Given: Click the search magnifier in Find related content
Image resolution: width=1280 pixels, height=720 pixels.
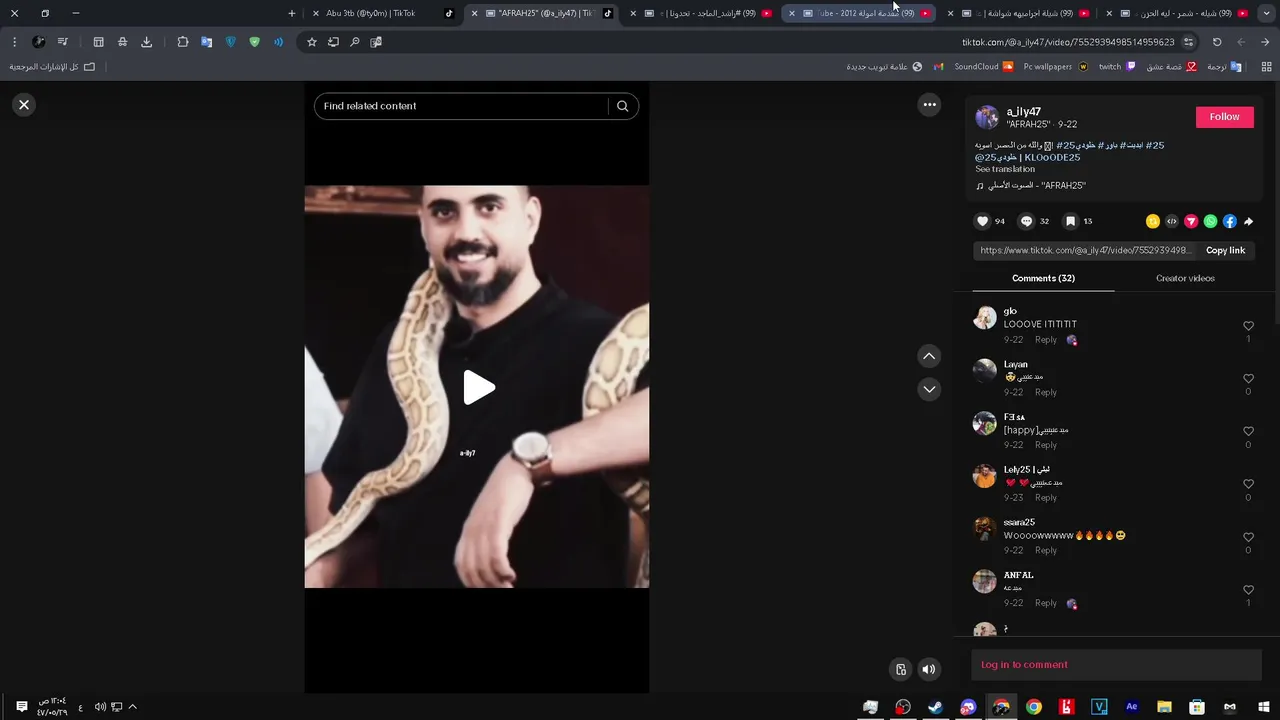Looking at the screenshot, I should 622,106.
